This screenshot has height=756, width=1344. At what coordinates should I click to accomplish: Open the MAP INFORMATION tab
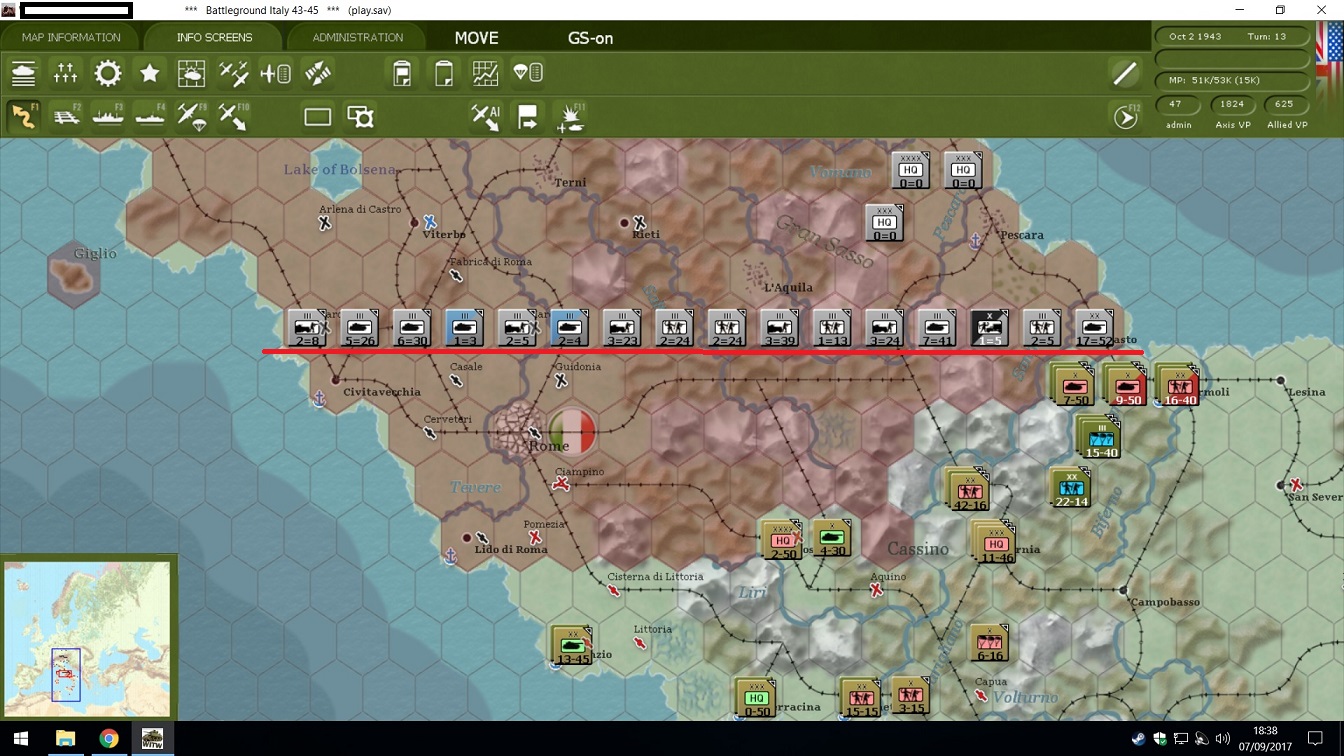pyautogui.click(x=71, y=37)
